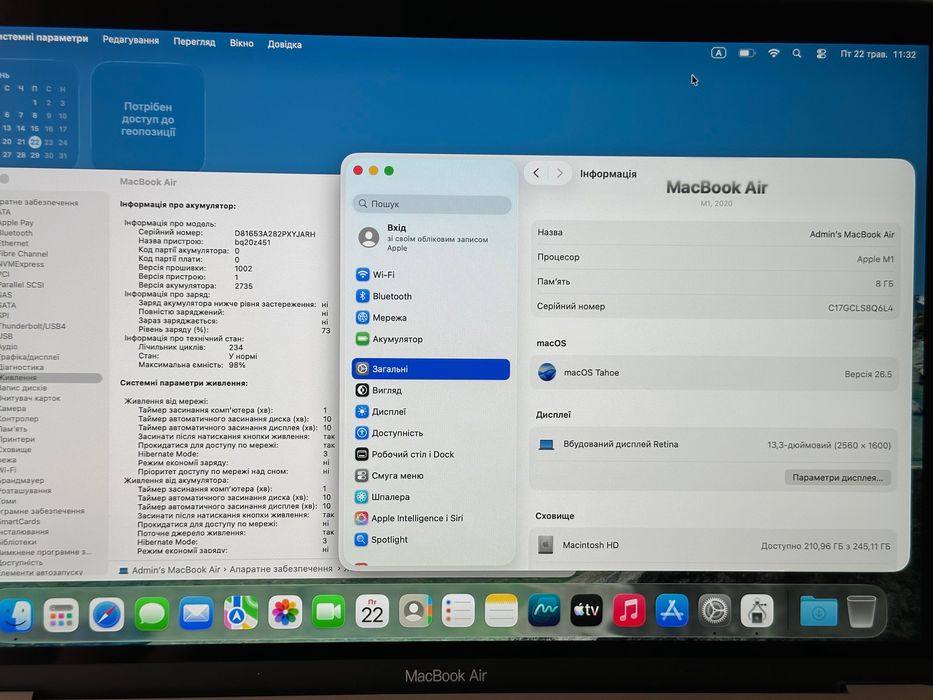Go back in System Settings
Viewport: 933px width, 700px height.
(x=536, y=173)
